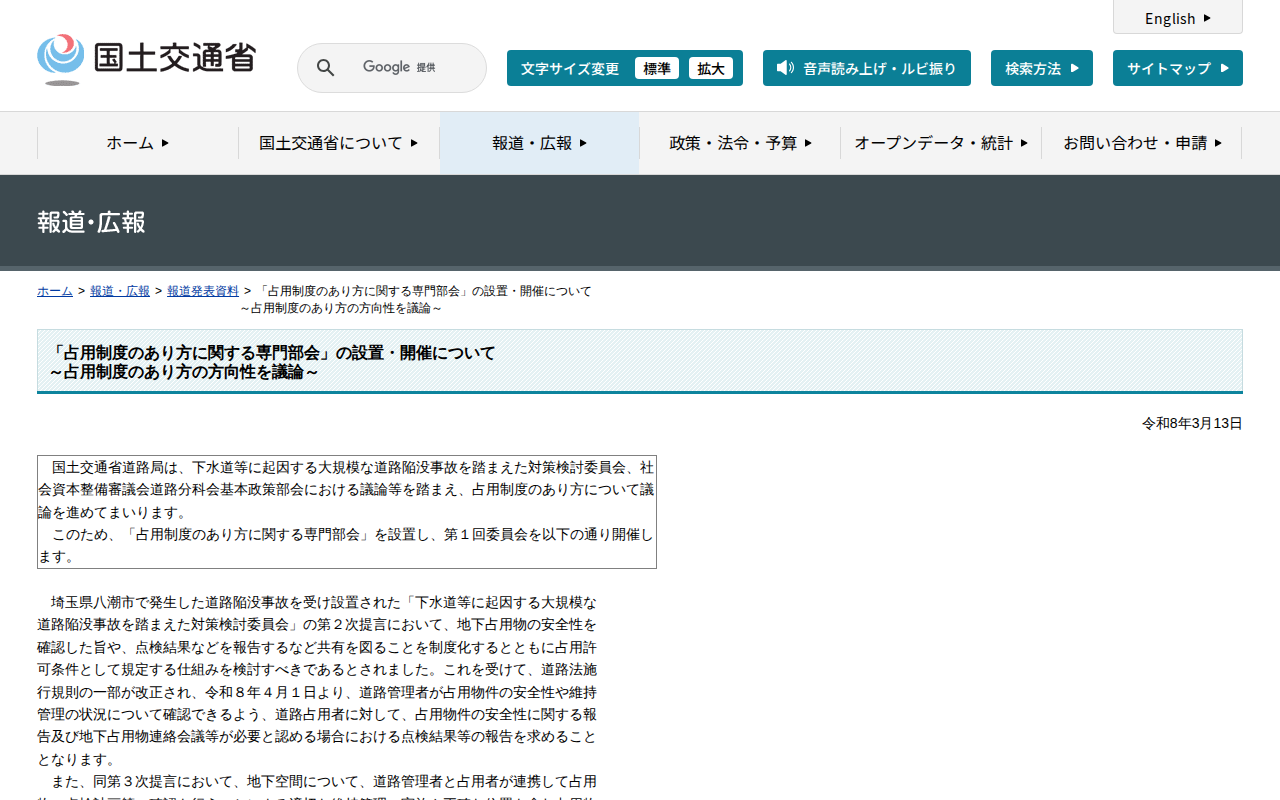Open お問い合わせ・申請 menu

pos(1142,143)
